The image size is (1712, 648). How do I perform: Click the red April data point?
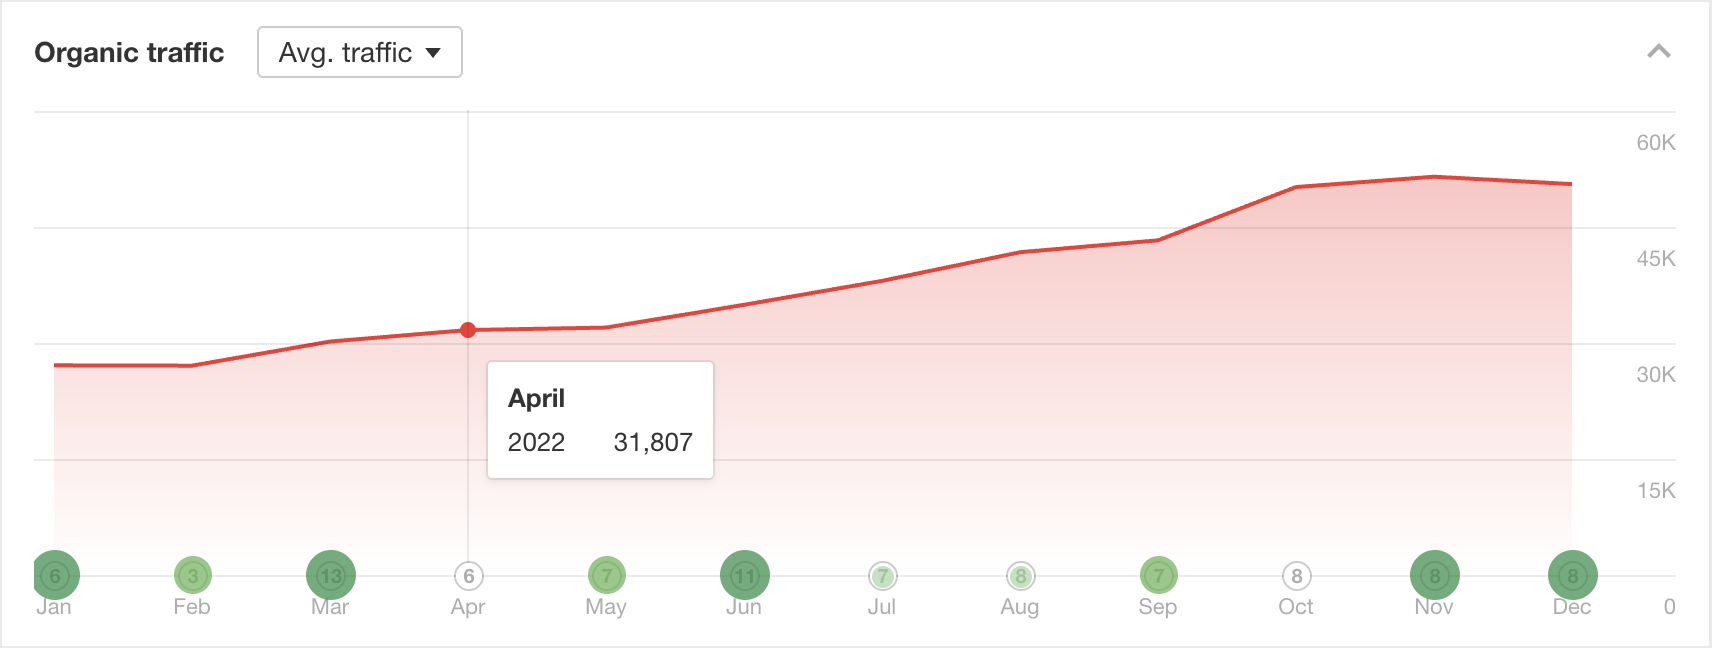468,329
